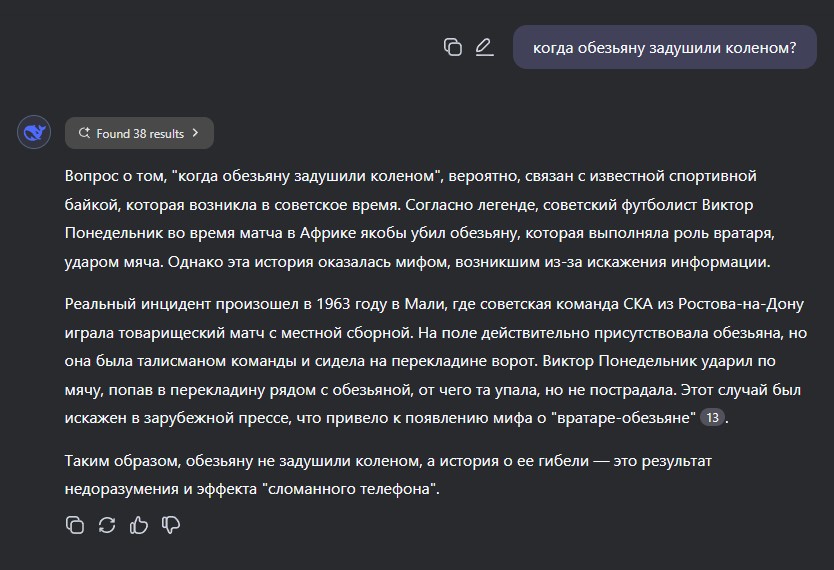Click the first paragraph starting with Вопрос о том
The image size is (834, 570).
419,219
